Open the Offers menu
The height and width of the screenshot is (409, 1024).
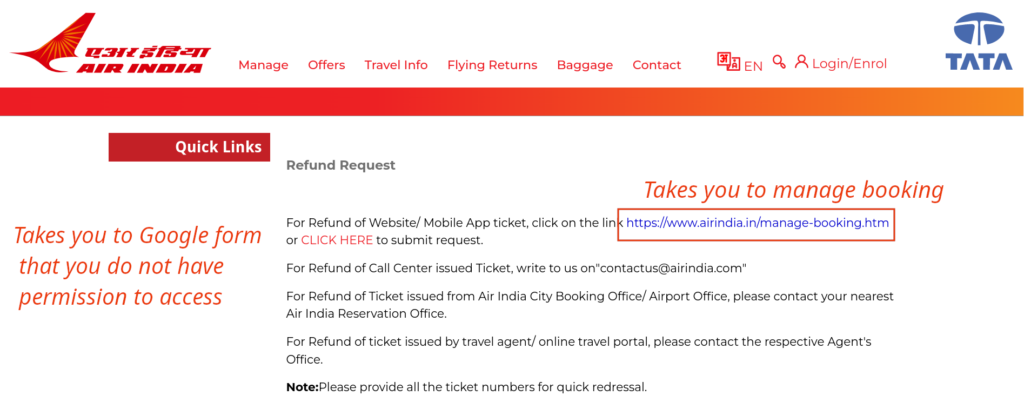[x=327, y=65]
